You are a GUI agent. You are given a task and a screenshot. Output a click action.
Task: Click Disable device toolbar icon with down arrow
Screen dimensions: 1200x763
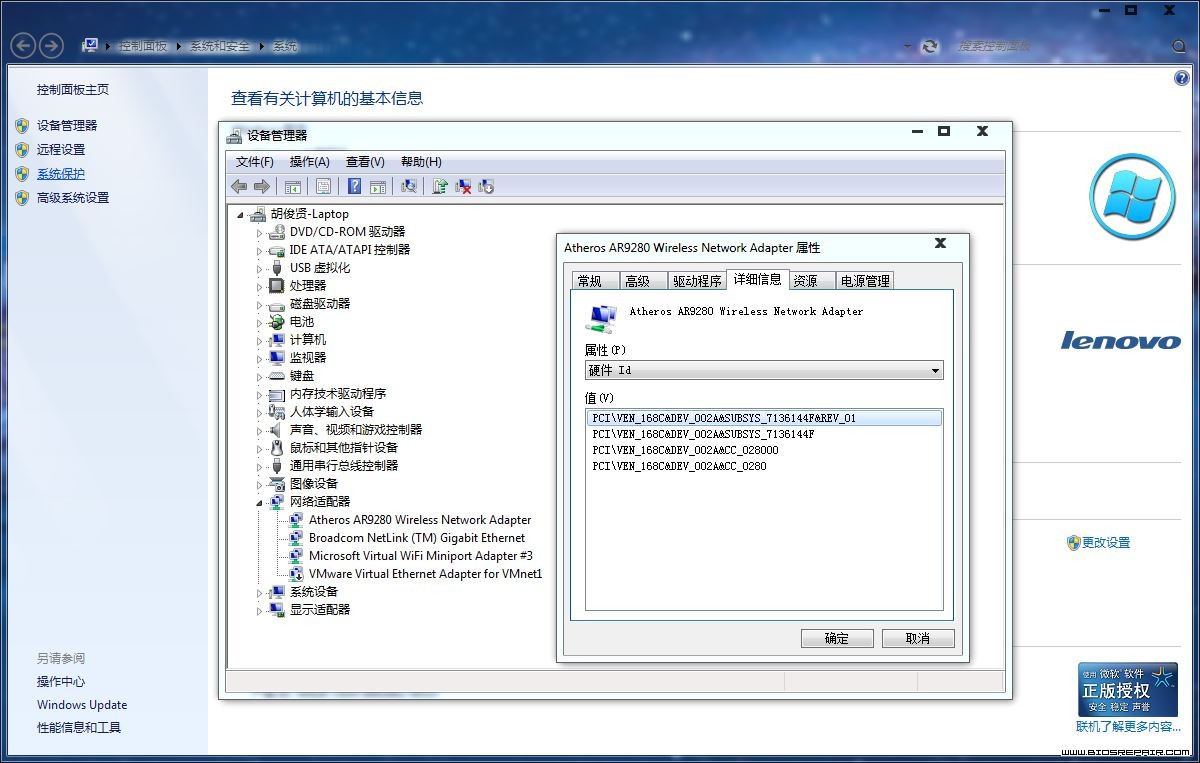point(487,186)
